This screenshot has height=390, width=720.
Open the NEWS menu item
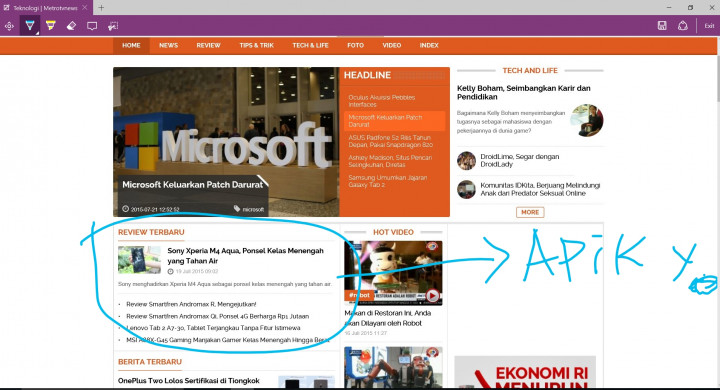point(169,45)
